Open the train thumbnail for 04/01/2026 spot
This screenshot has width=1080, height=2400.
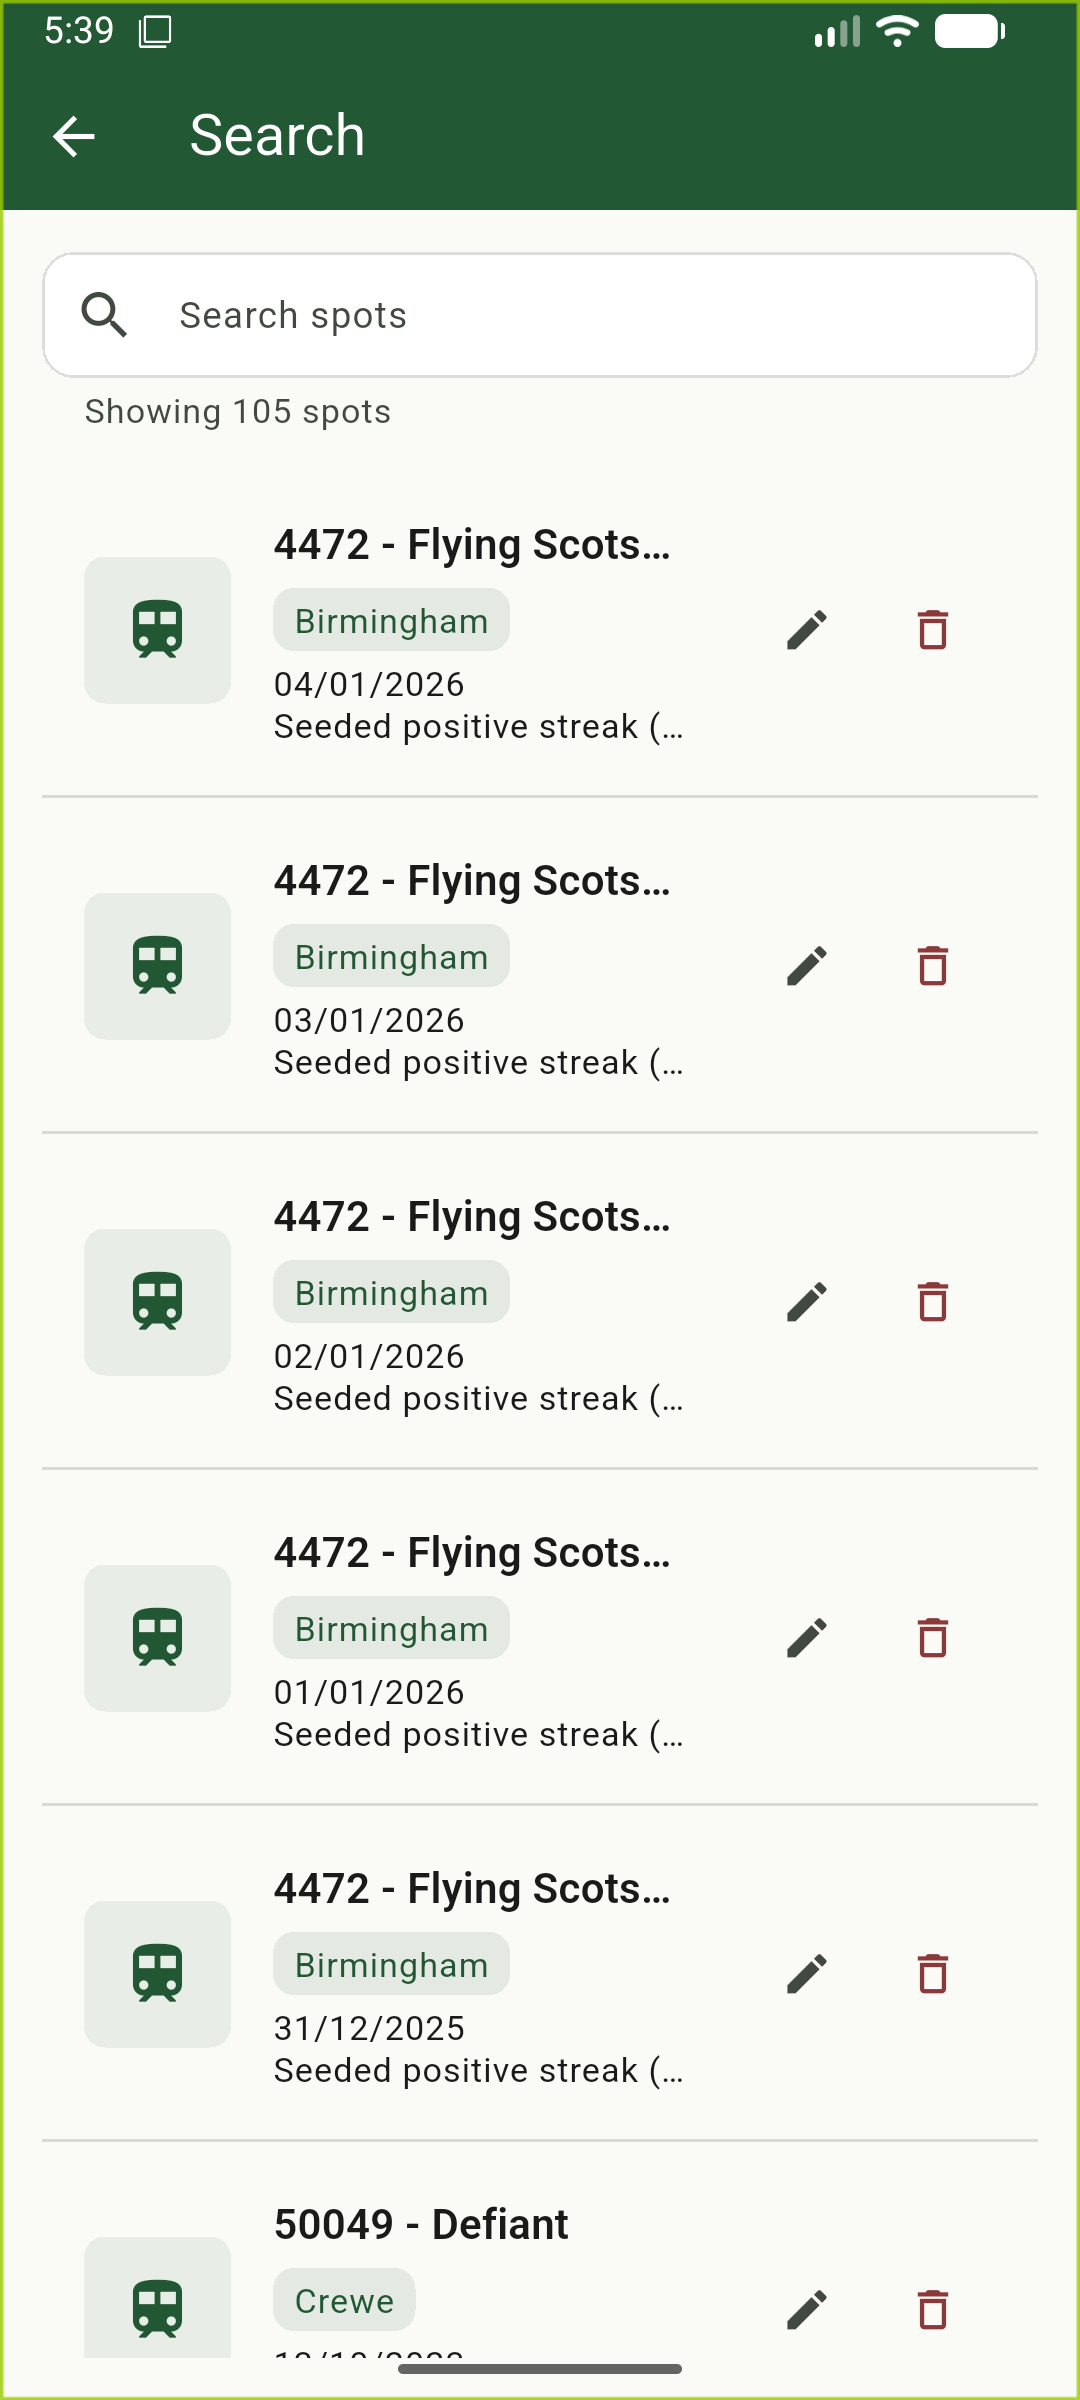(157, 630)
